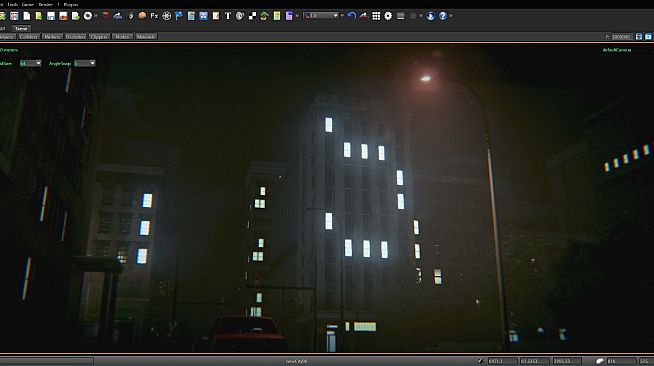Click the note with pencil edit icon
654x366 pixels.
[216, 16]
